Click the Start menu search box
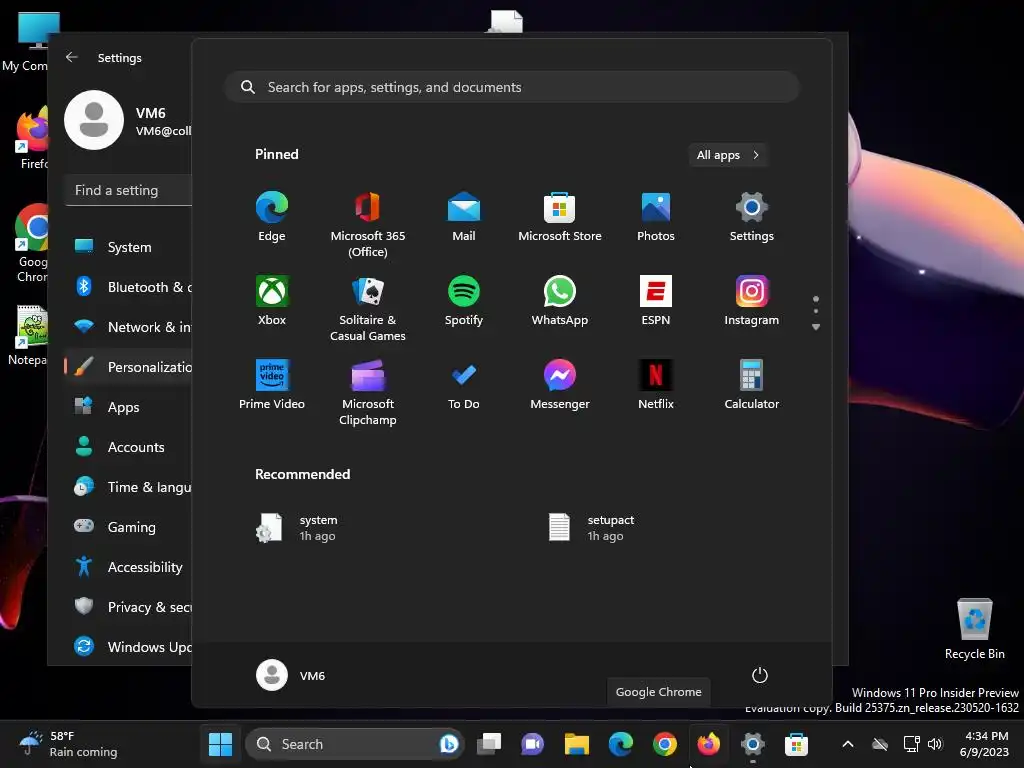The height and width of the screenshot is (768, 1024). click(512, 88)
